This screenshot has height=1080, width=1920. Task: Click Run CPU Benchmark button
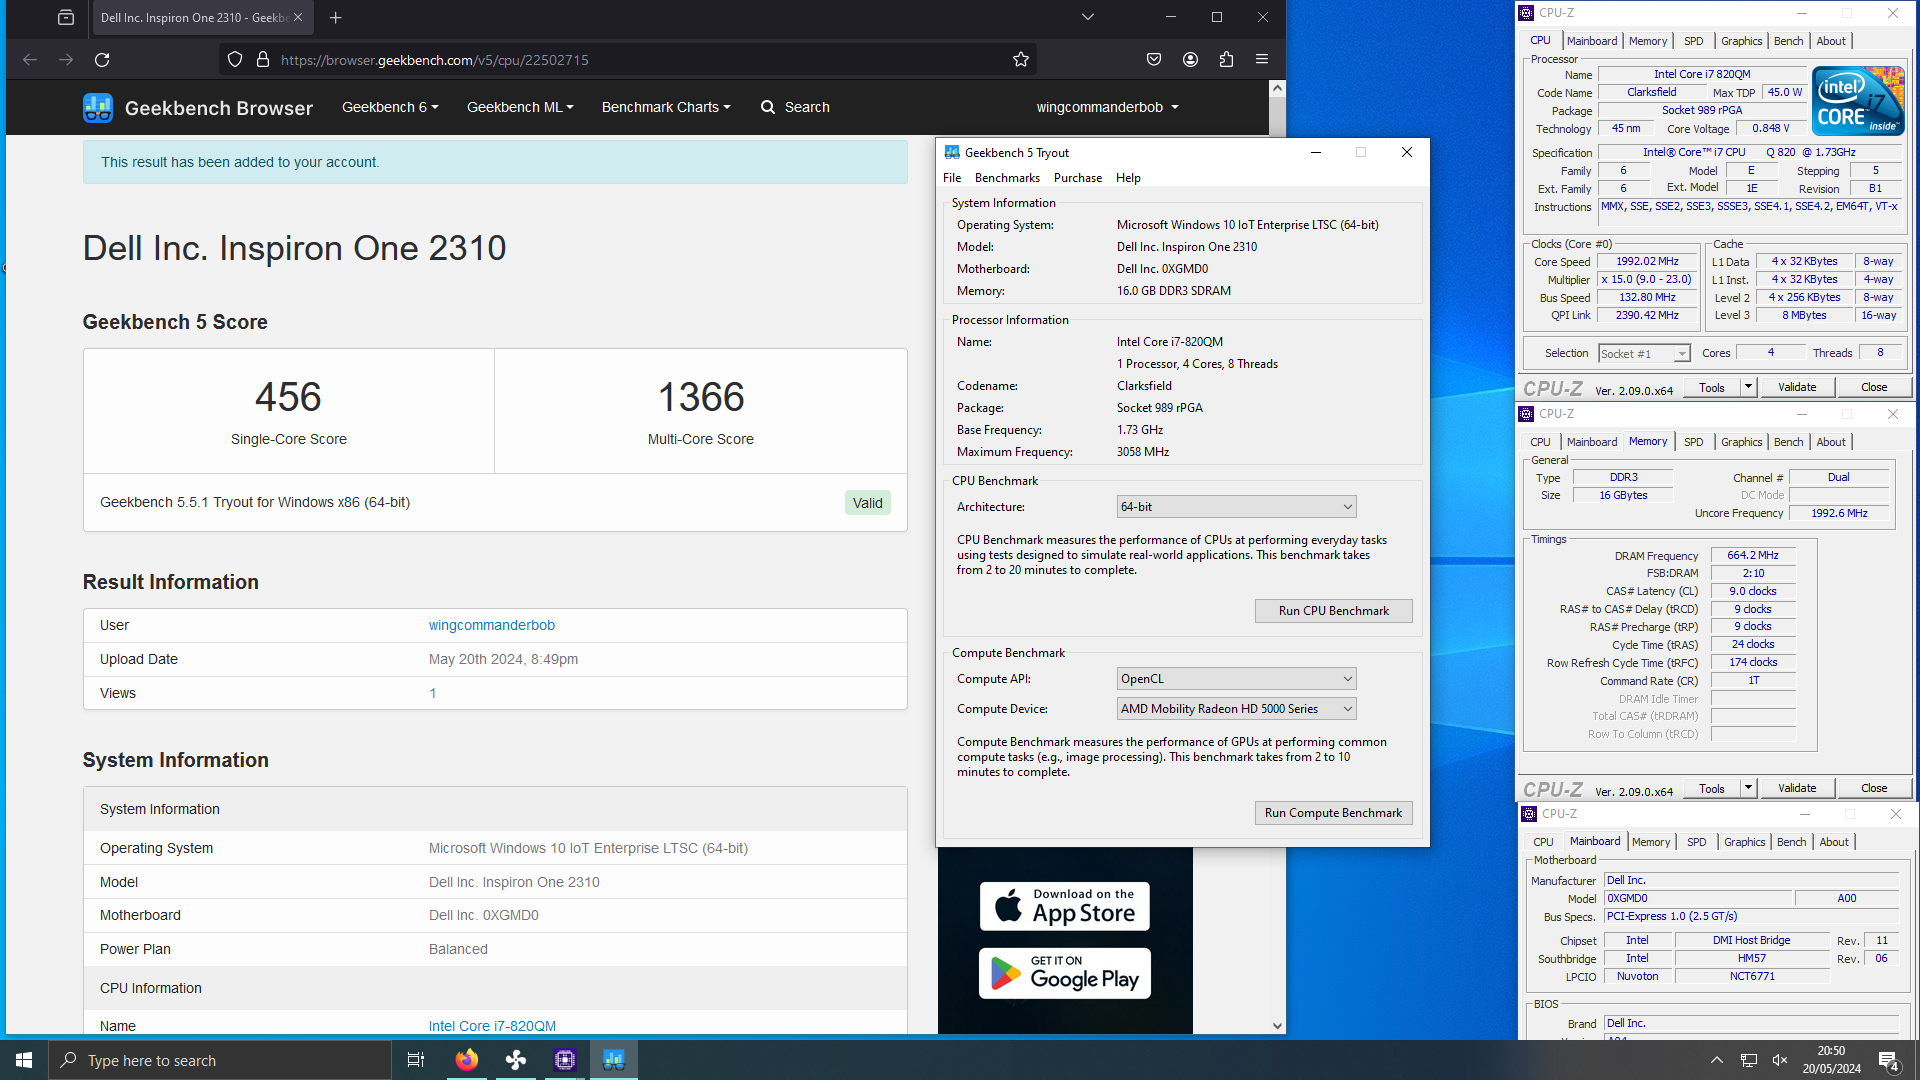click(x=1333, y=611)
